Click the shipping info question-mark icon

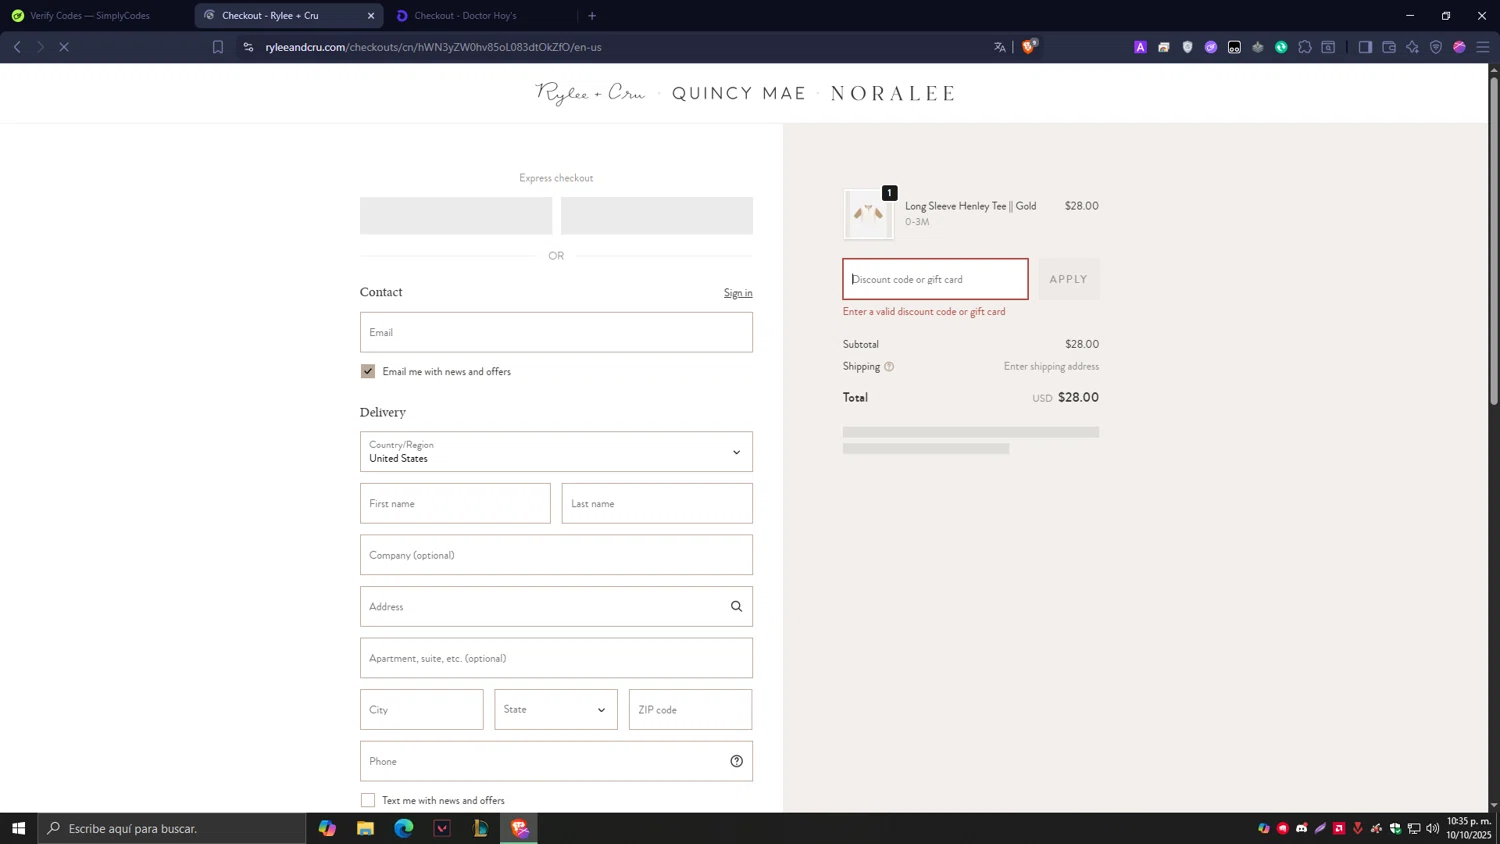(889, 367)
